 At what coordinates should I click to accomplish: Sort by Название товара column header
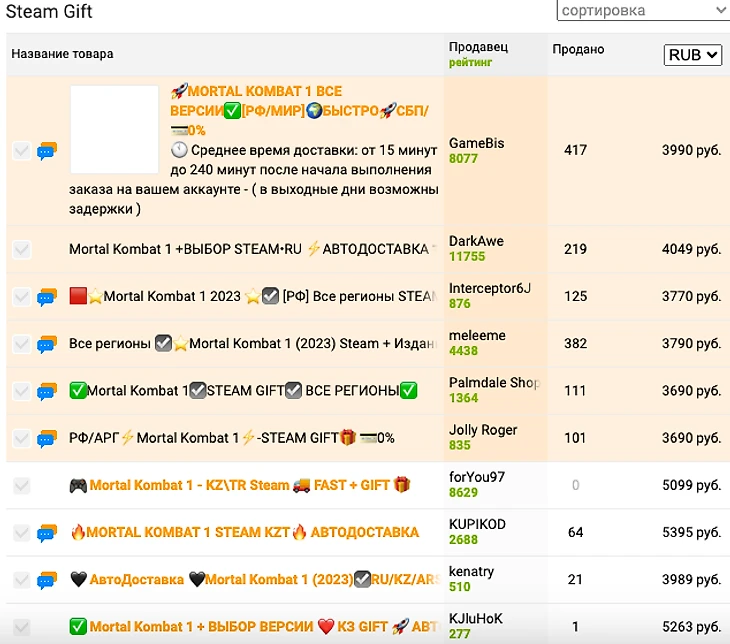click(62, 54)
